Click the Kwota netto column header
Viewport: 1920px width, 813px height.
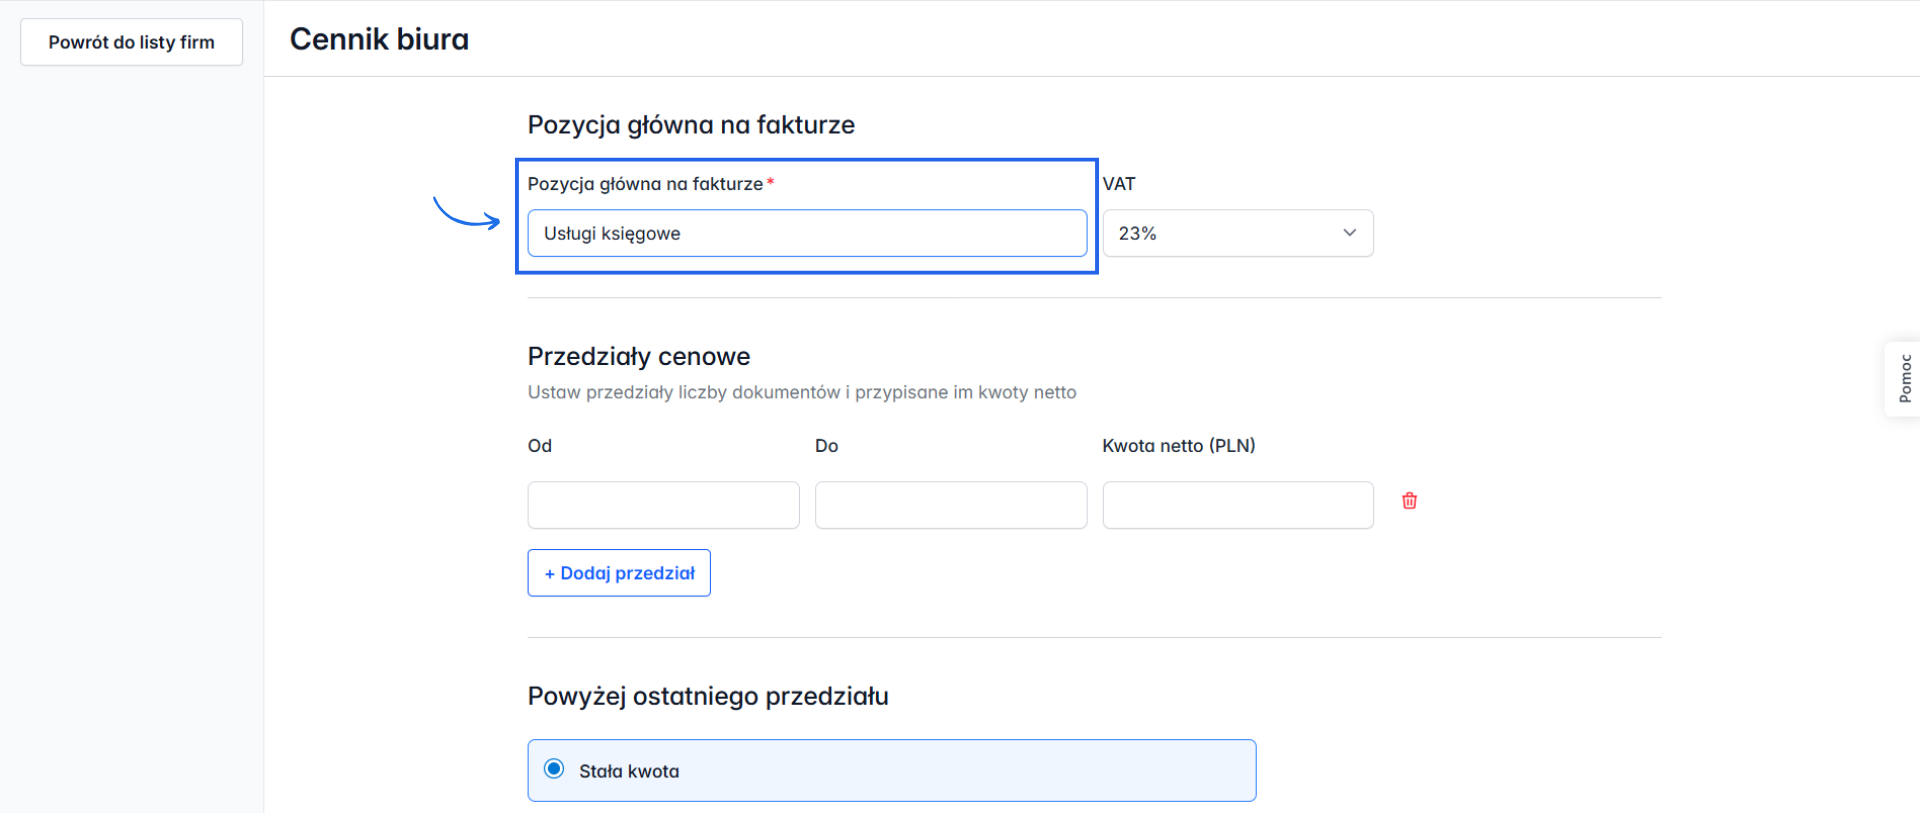[1179, 445]
